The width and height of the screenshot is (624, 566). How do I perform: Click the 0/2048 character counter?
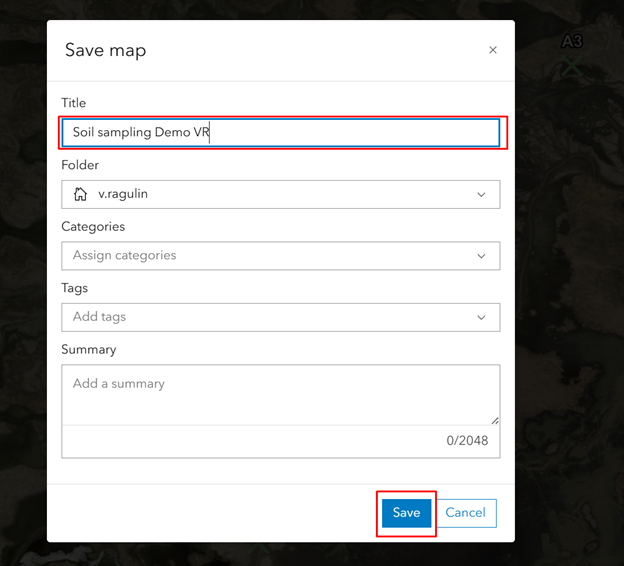tap(467, 441)
